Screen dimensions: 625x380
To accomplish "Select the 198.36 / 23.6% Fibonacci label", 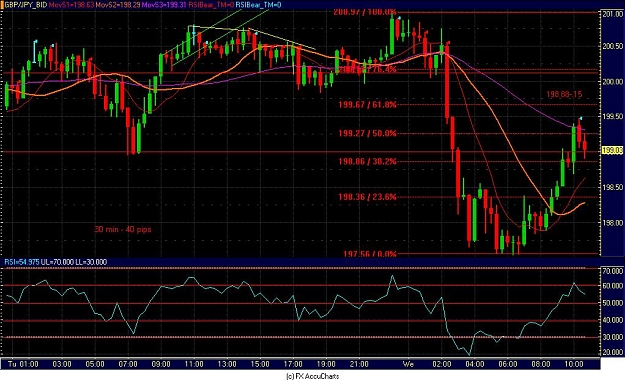I will point(368,197).
